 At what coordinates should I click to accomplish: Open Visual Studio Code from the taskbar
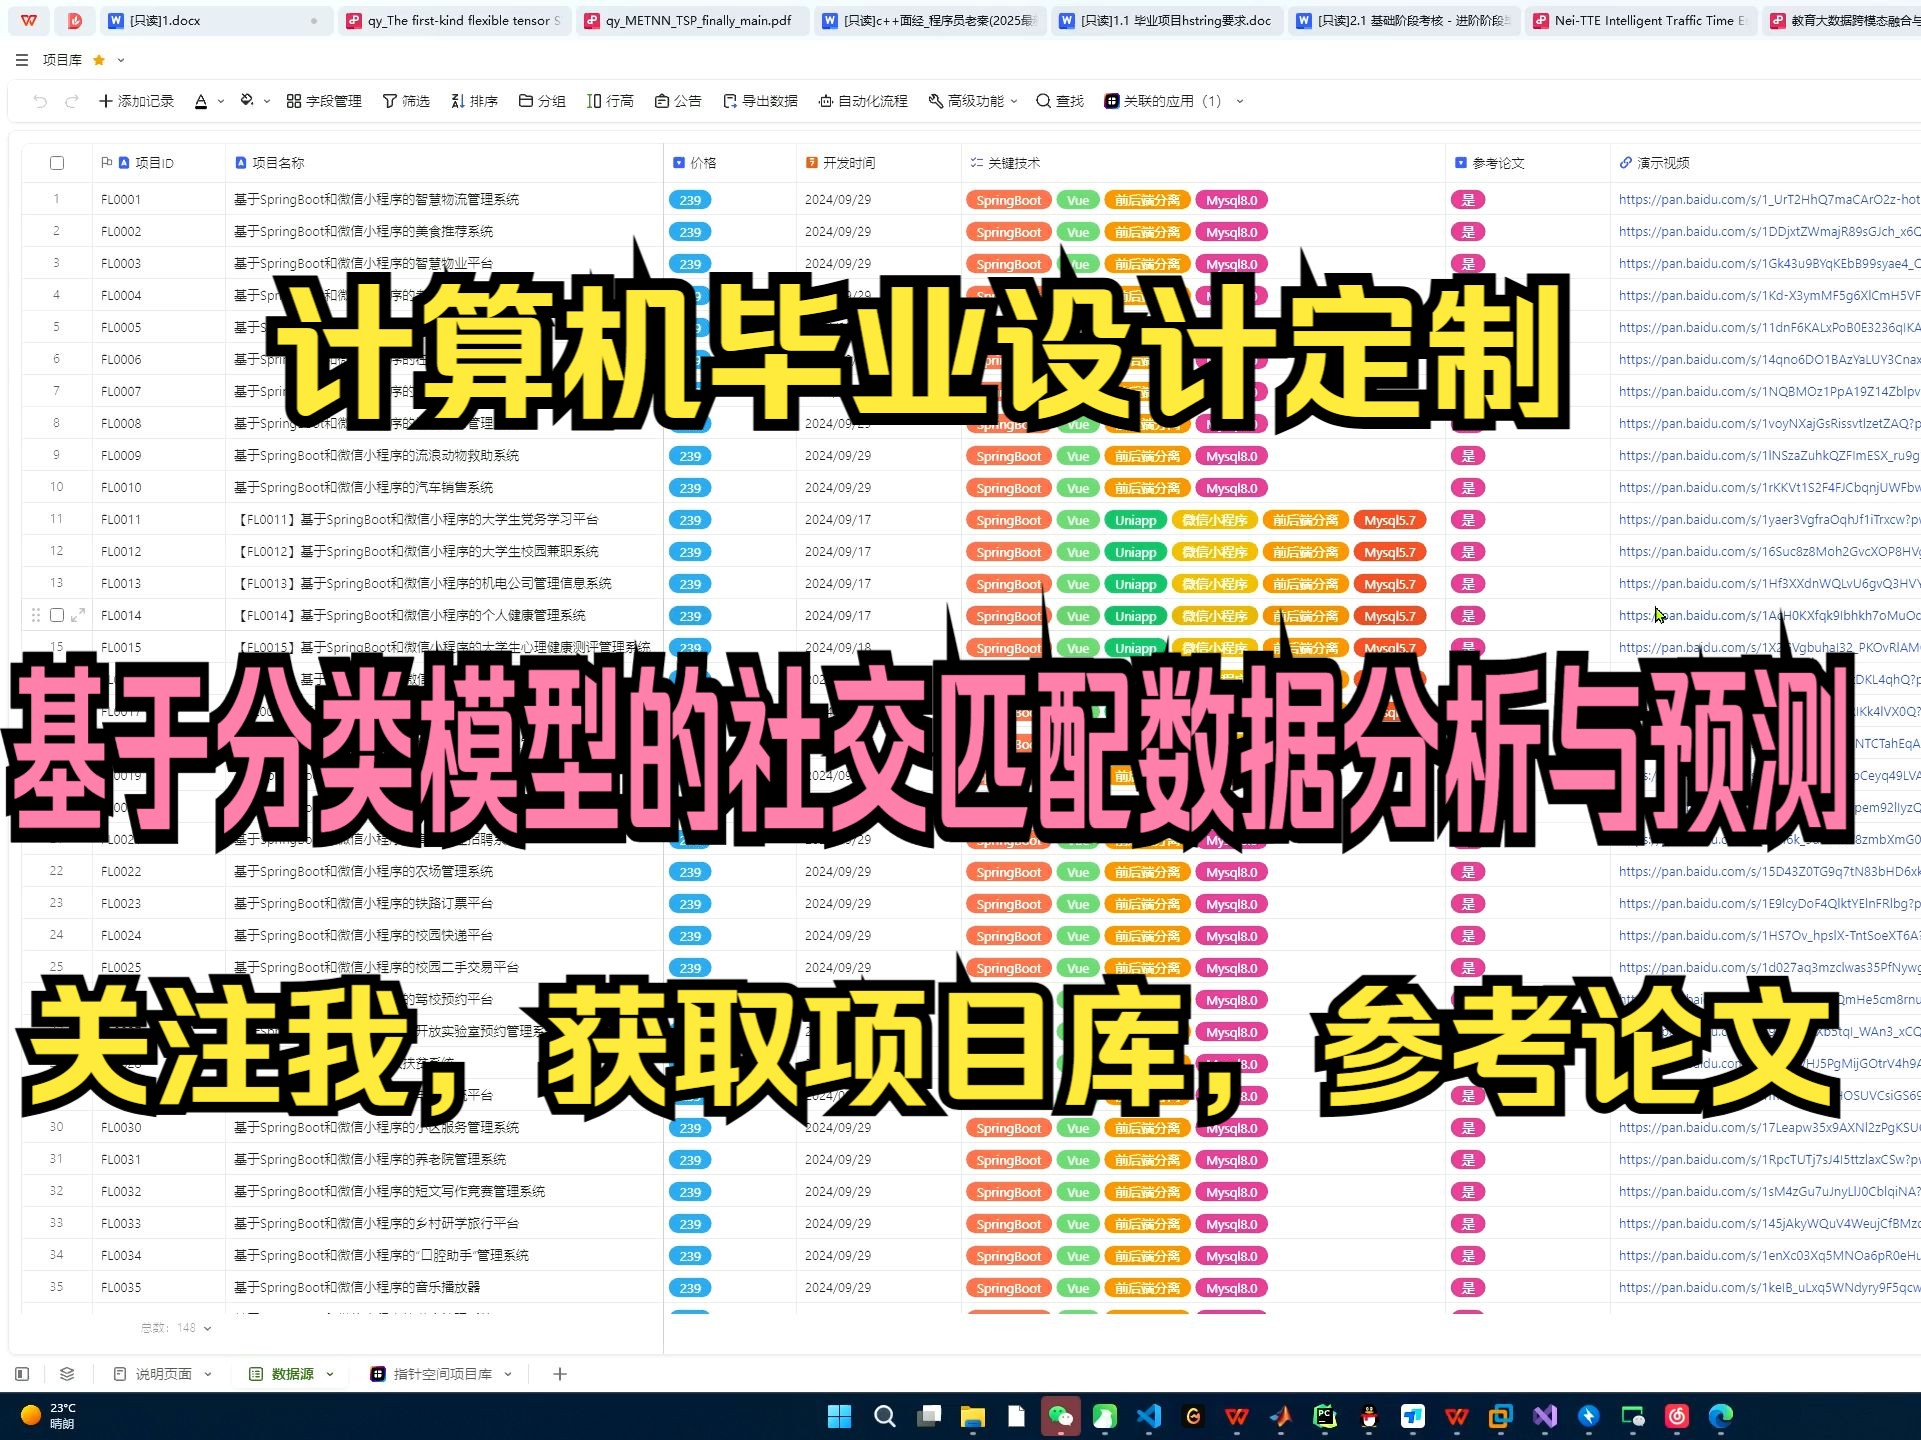click(x=1149, y=1416)
